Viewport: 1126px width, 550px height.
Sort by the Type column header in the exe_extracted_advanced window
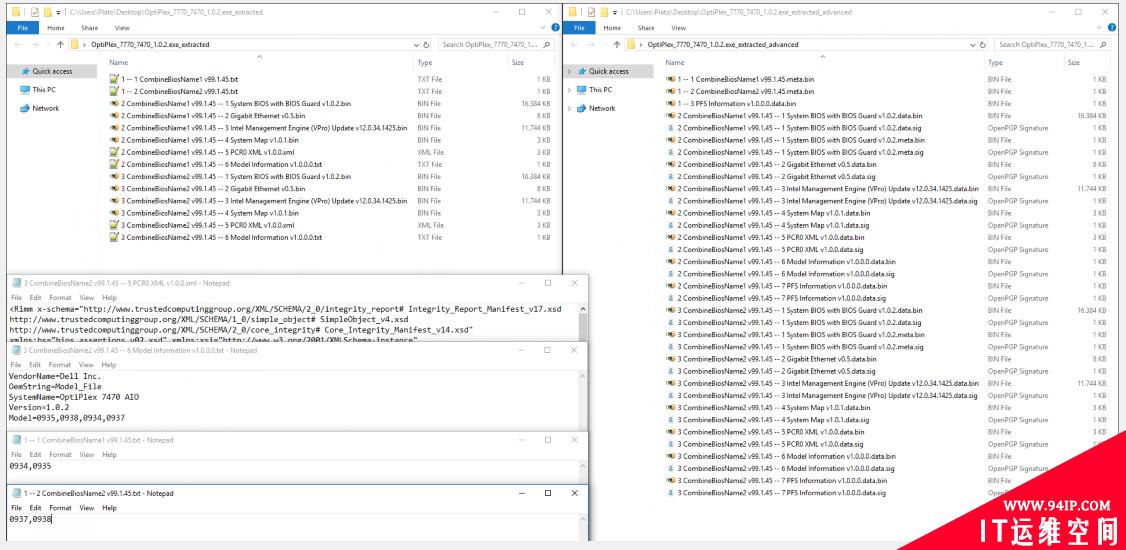coord(996,62)
